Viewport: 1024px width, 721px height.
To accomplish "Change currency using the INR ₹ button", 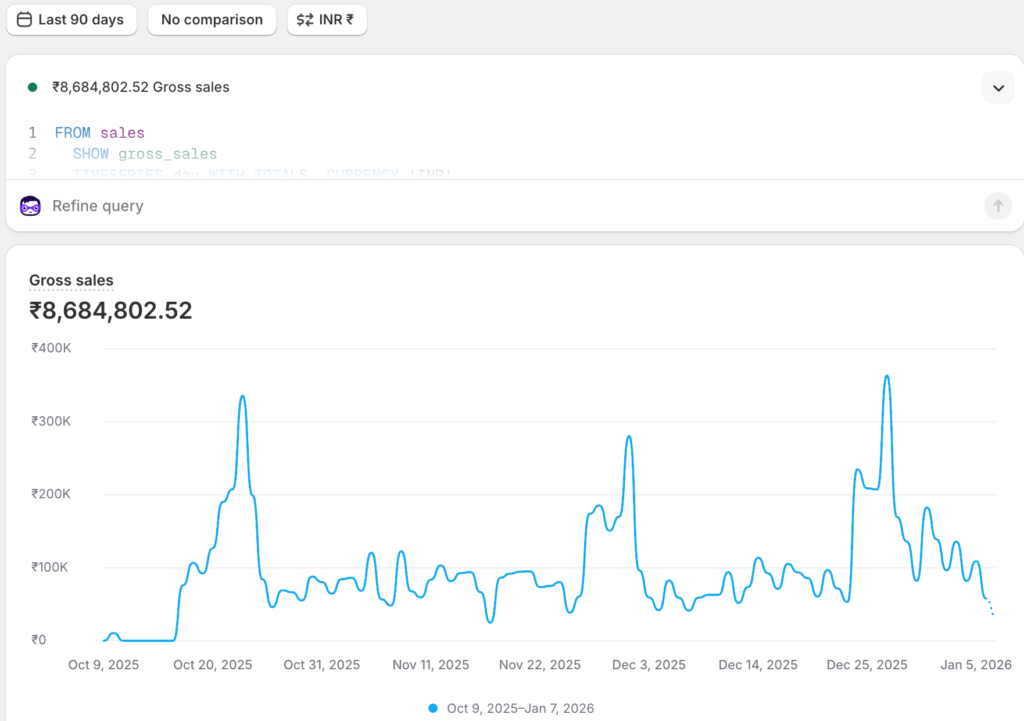I will click(327, 20).
